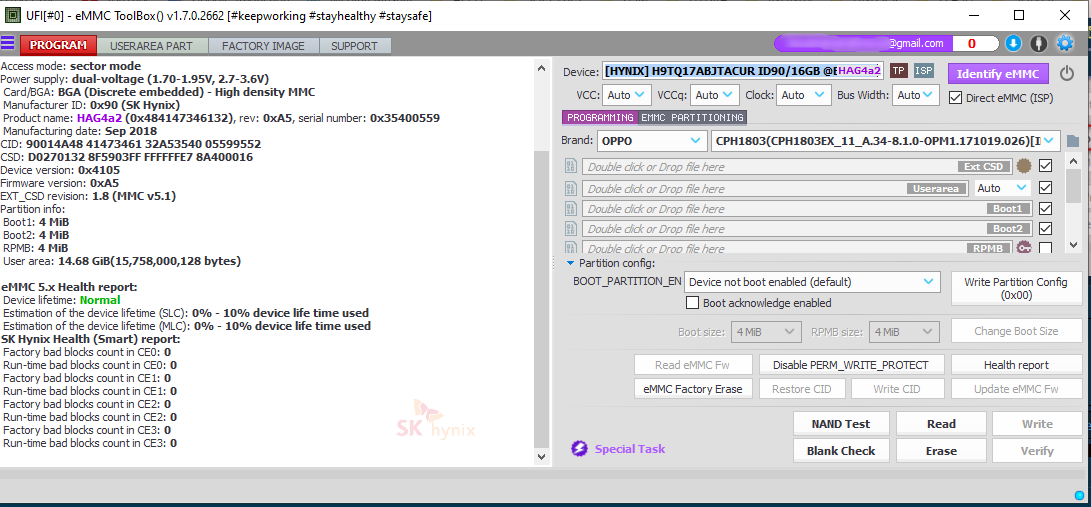Open the CPH1803 model dropdown
The width and height of the screenshot is (1091, 507).
pos(886,141)
